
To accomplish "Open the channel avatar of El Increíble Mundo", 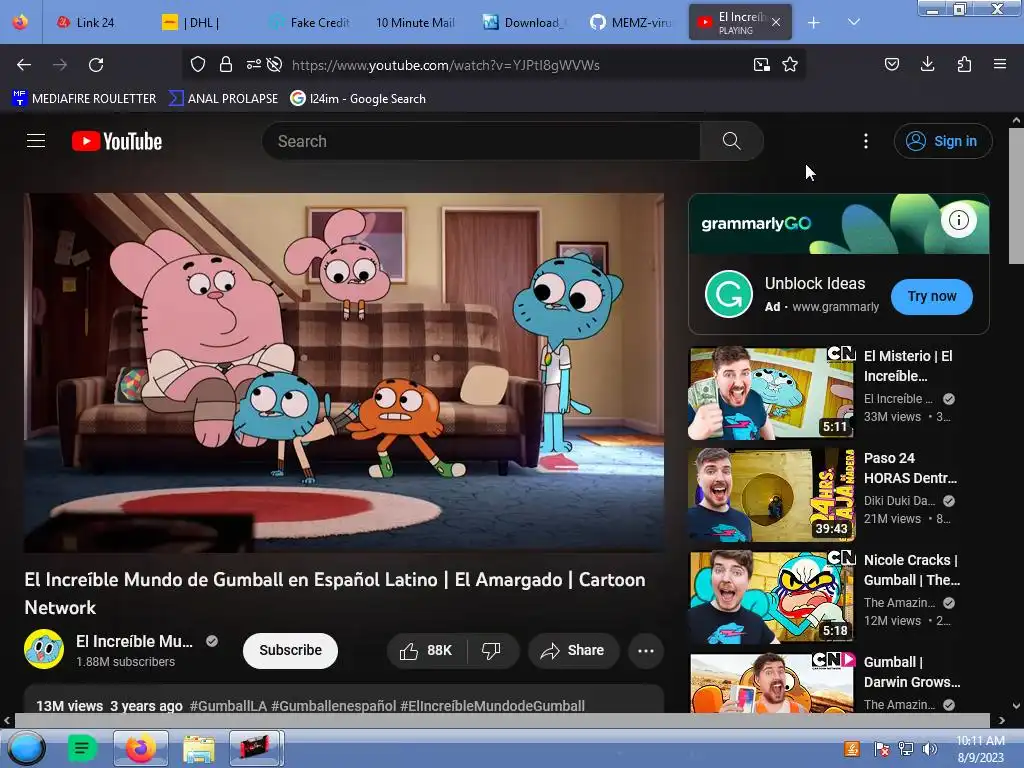I will (x=44, y=649).
